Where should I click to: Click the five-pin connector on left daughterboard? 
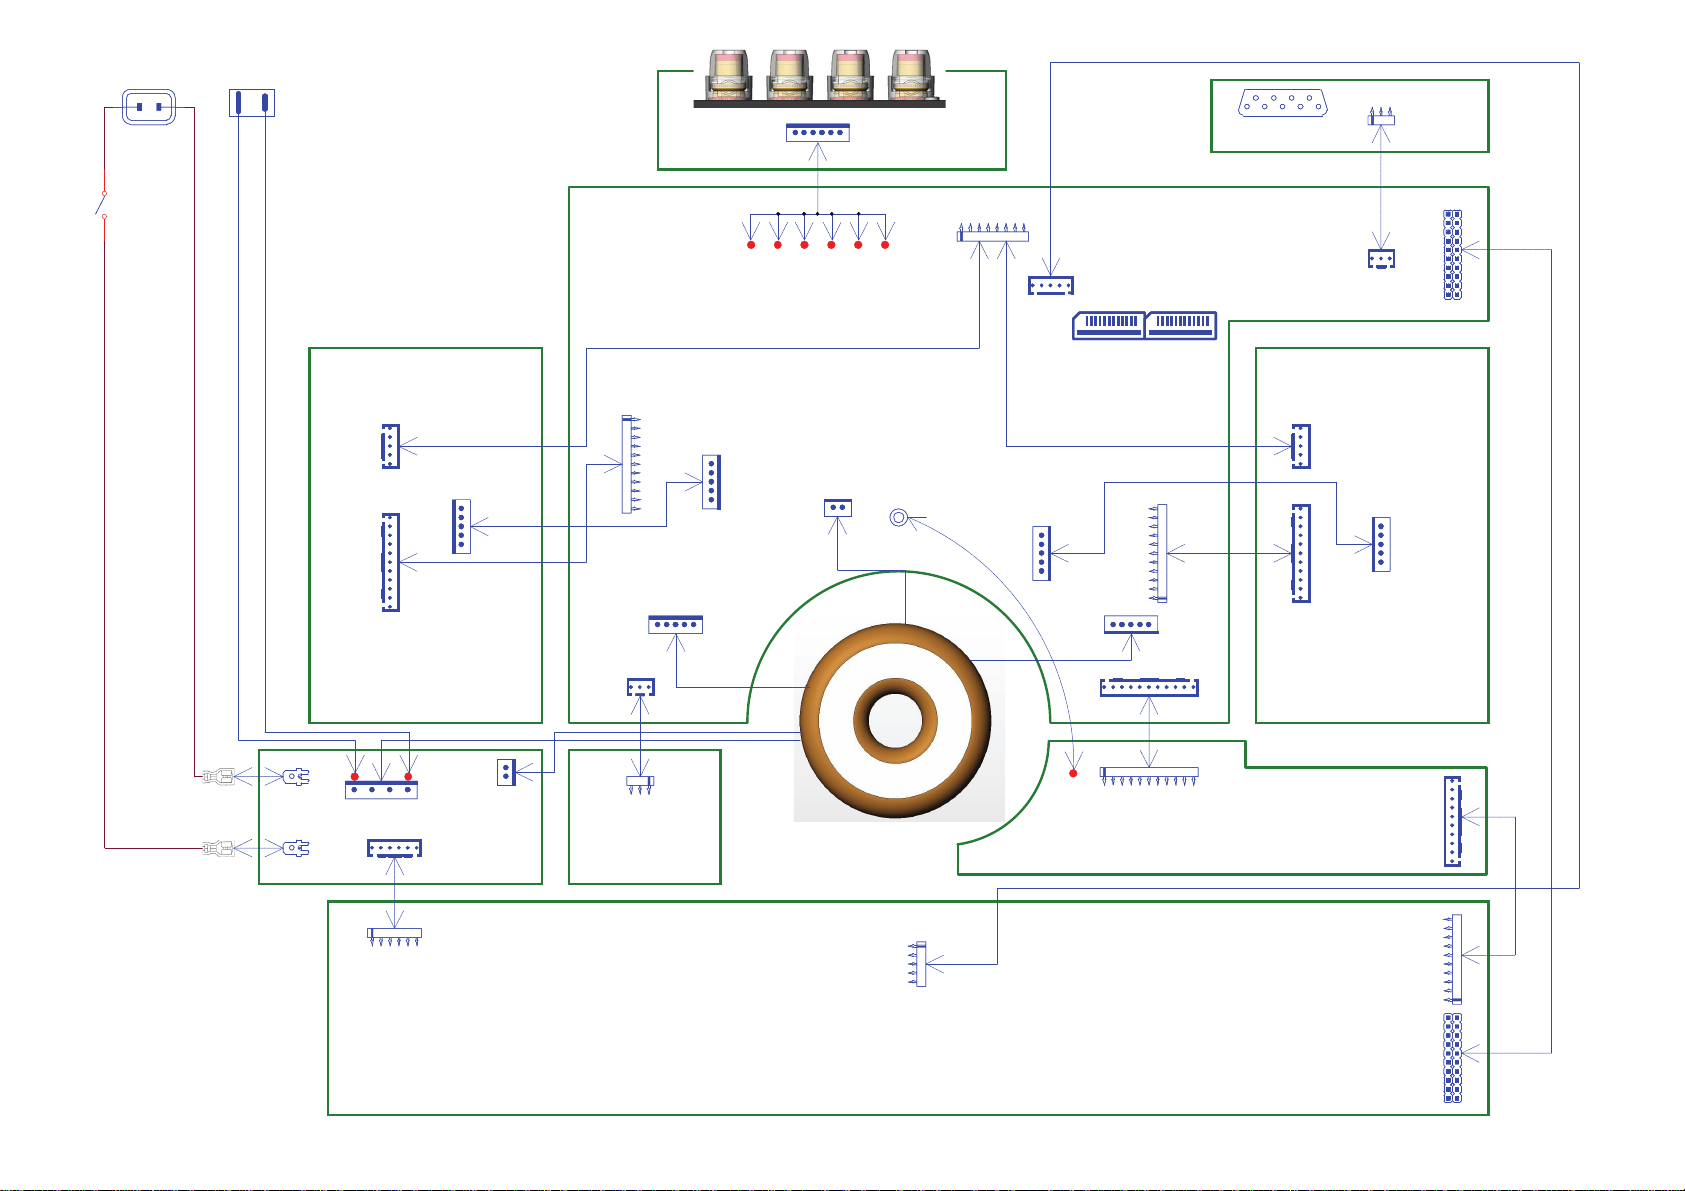(x=461, y=526)
